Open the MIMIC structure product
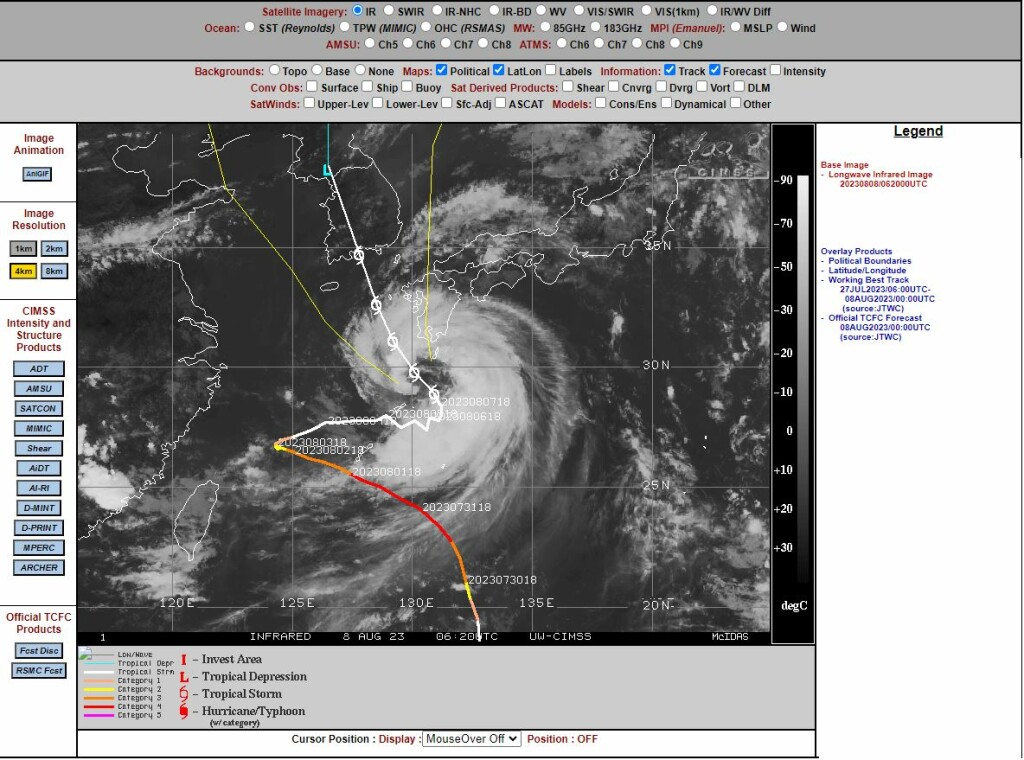 click(38, 429)
